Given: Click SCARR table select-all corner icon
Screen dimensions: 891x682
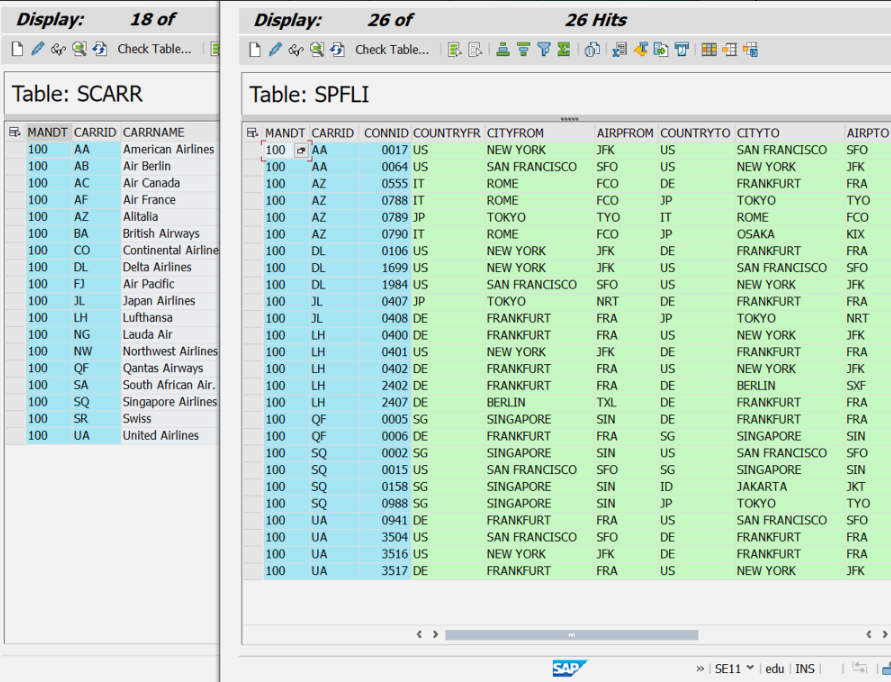Looking at the screenshot, I should coord(15,132).
